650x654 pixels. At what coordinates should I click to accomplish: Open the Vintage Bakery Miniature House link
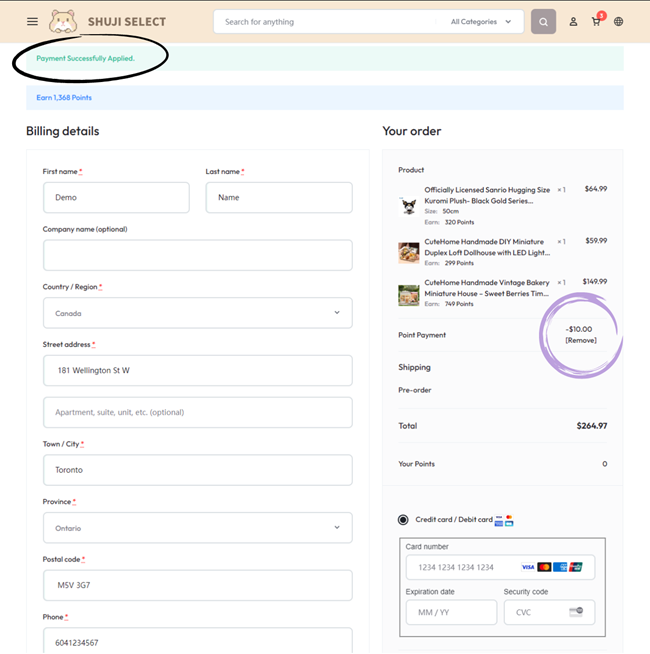486,288
